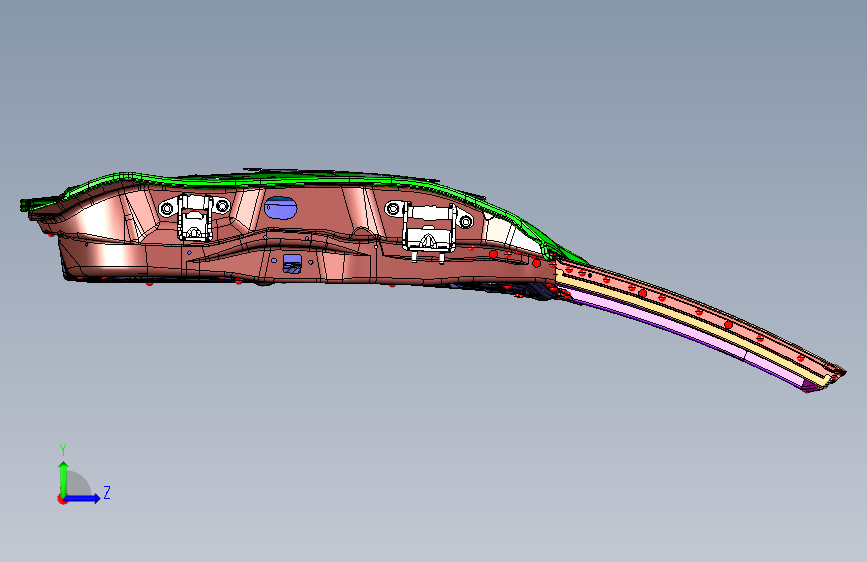Click the Z axis label on triad
Screen dimensions: 867x562
tap(107, 492)
